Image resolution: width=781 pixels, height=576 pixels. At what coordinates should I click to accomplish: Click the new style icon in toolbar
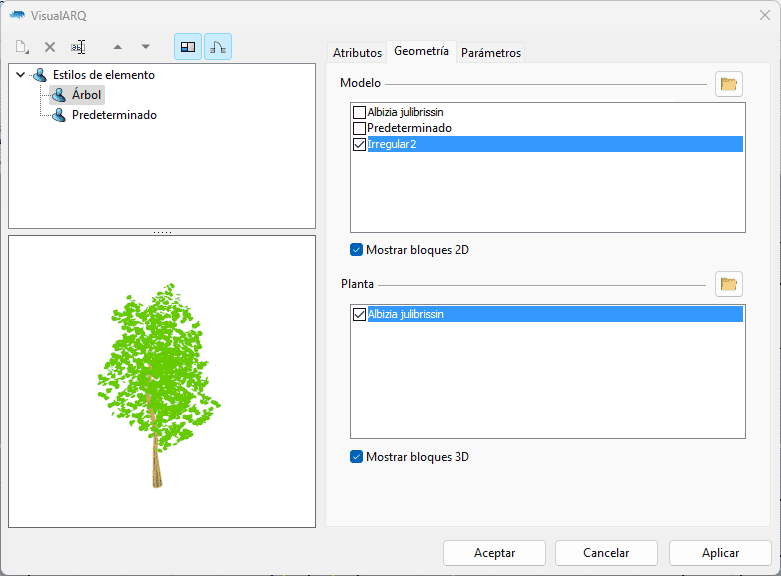point(22,47)
